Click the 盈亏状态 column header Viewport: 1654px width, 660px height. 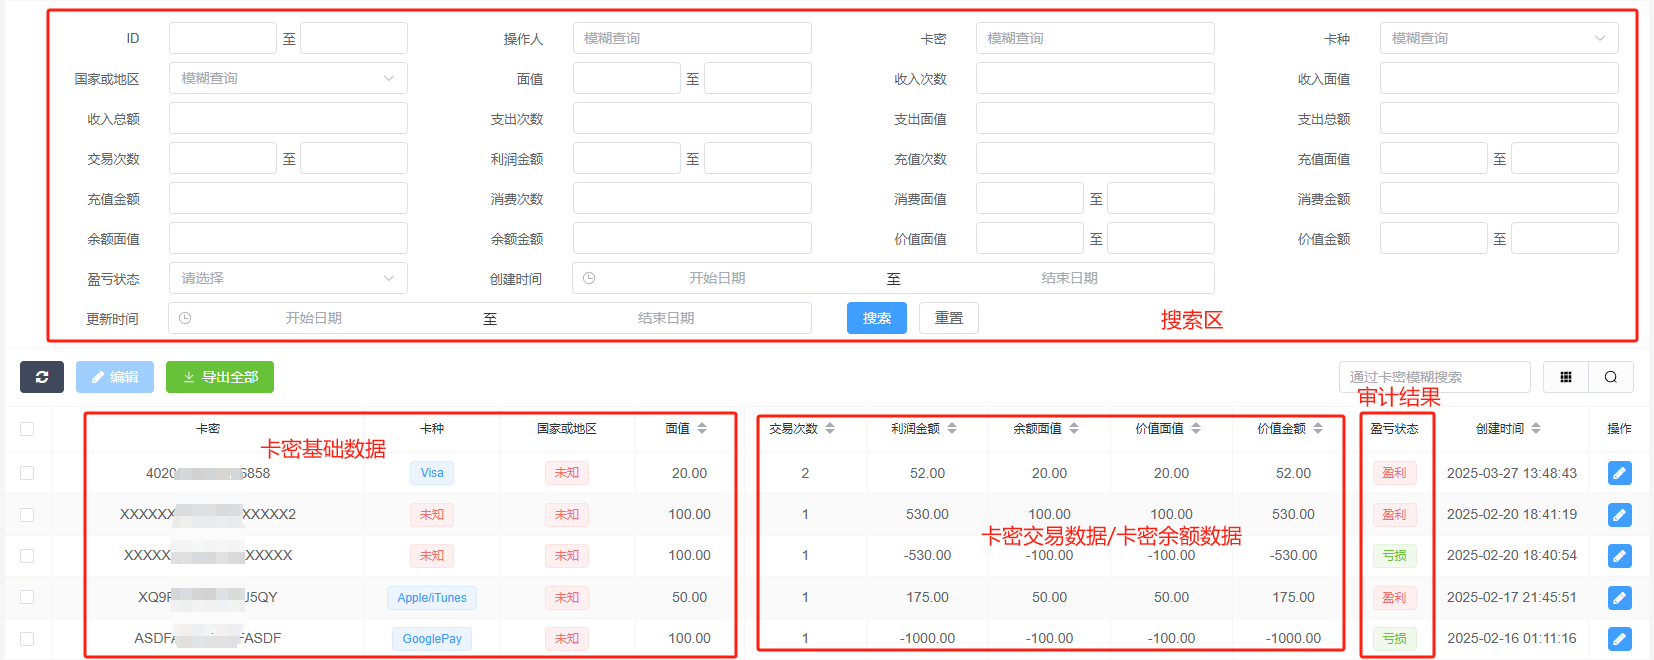tap(1394, 428)
